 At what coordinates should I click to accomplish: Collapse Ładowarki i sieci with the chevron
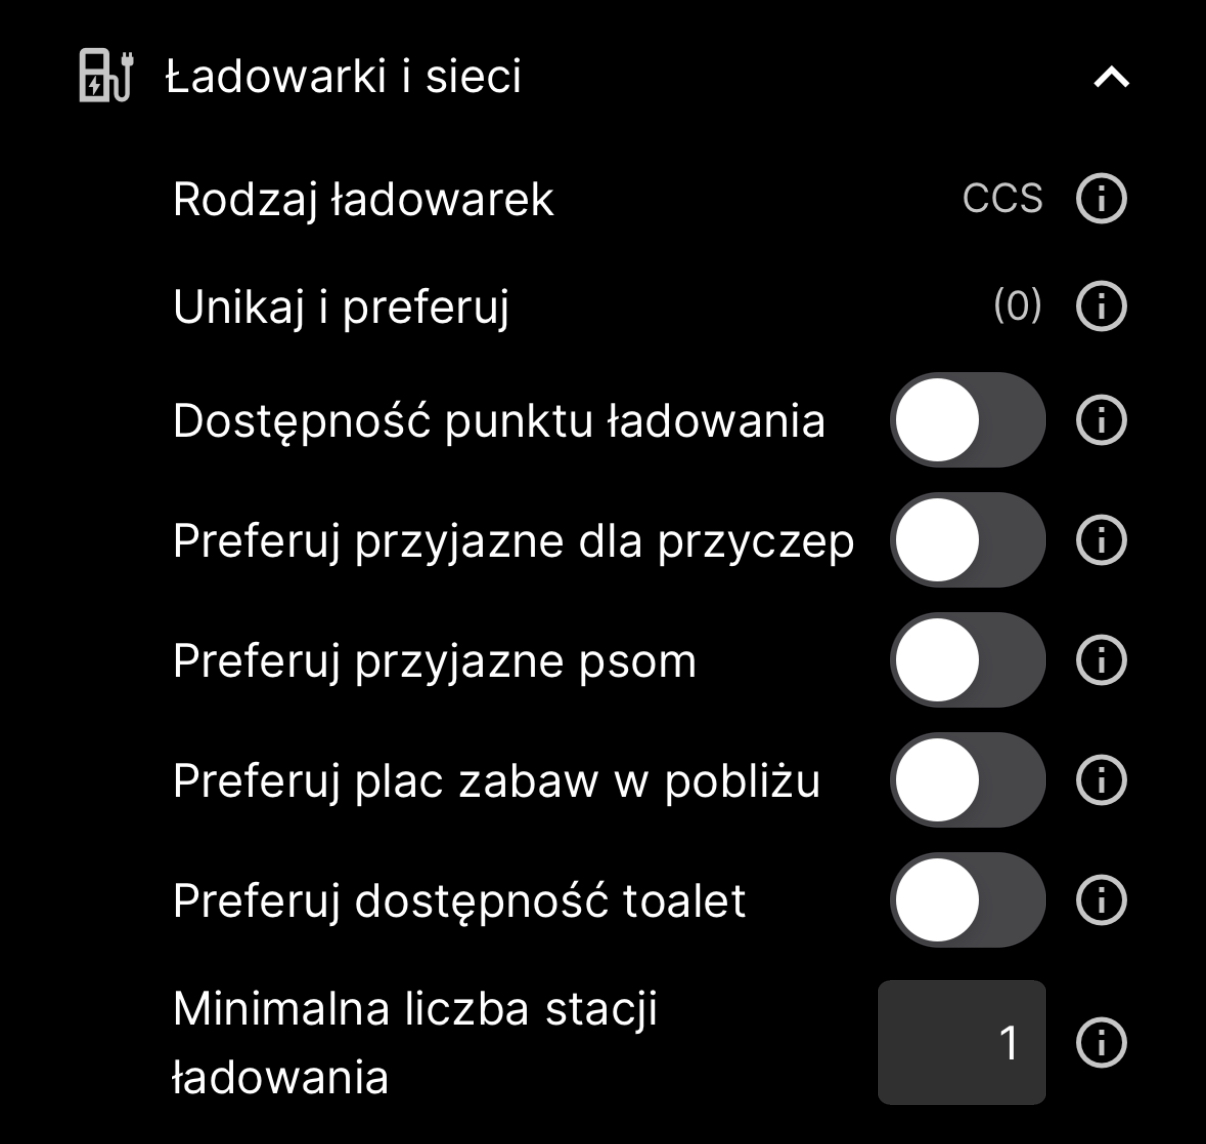(1112, 77)
